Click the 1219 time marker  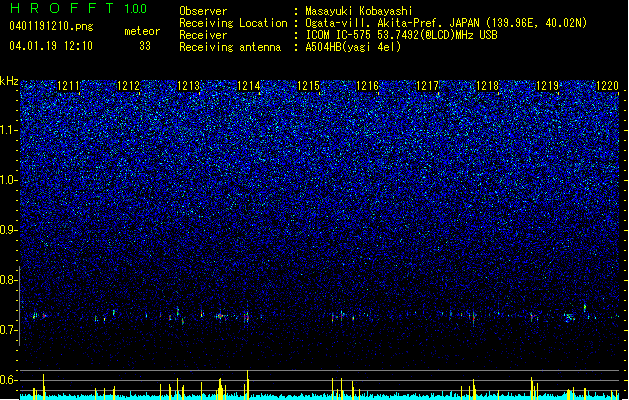coord(548,86)
